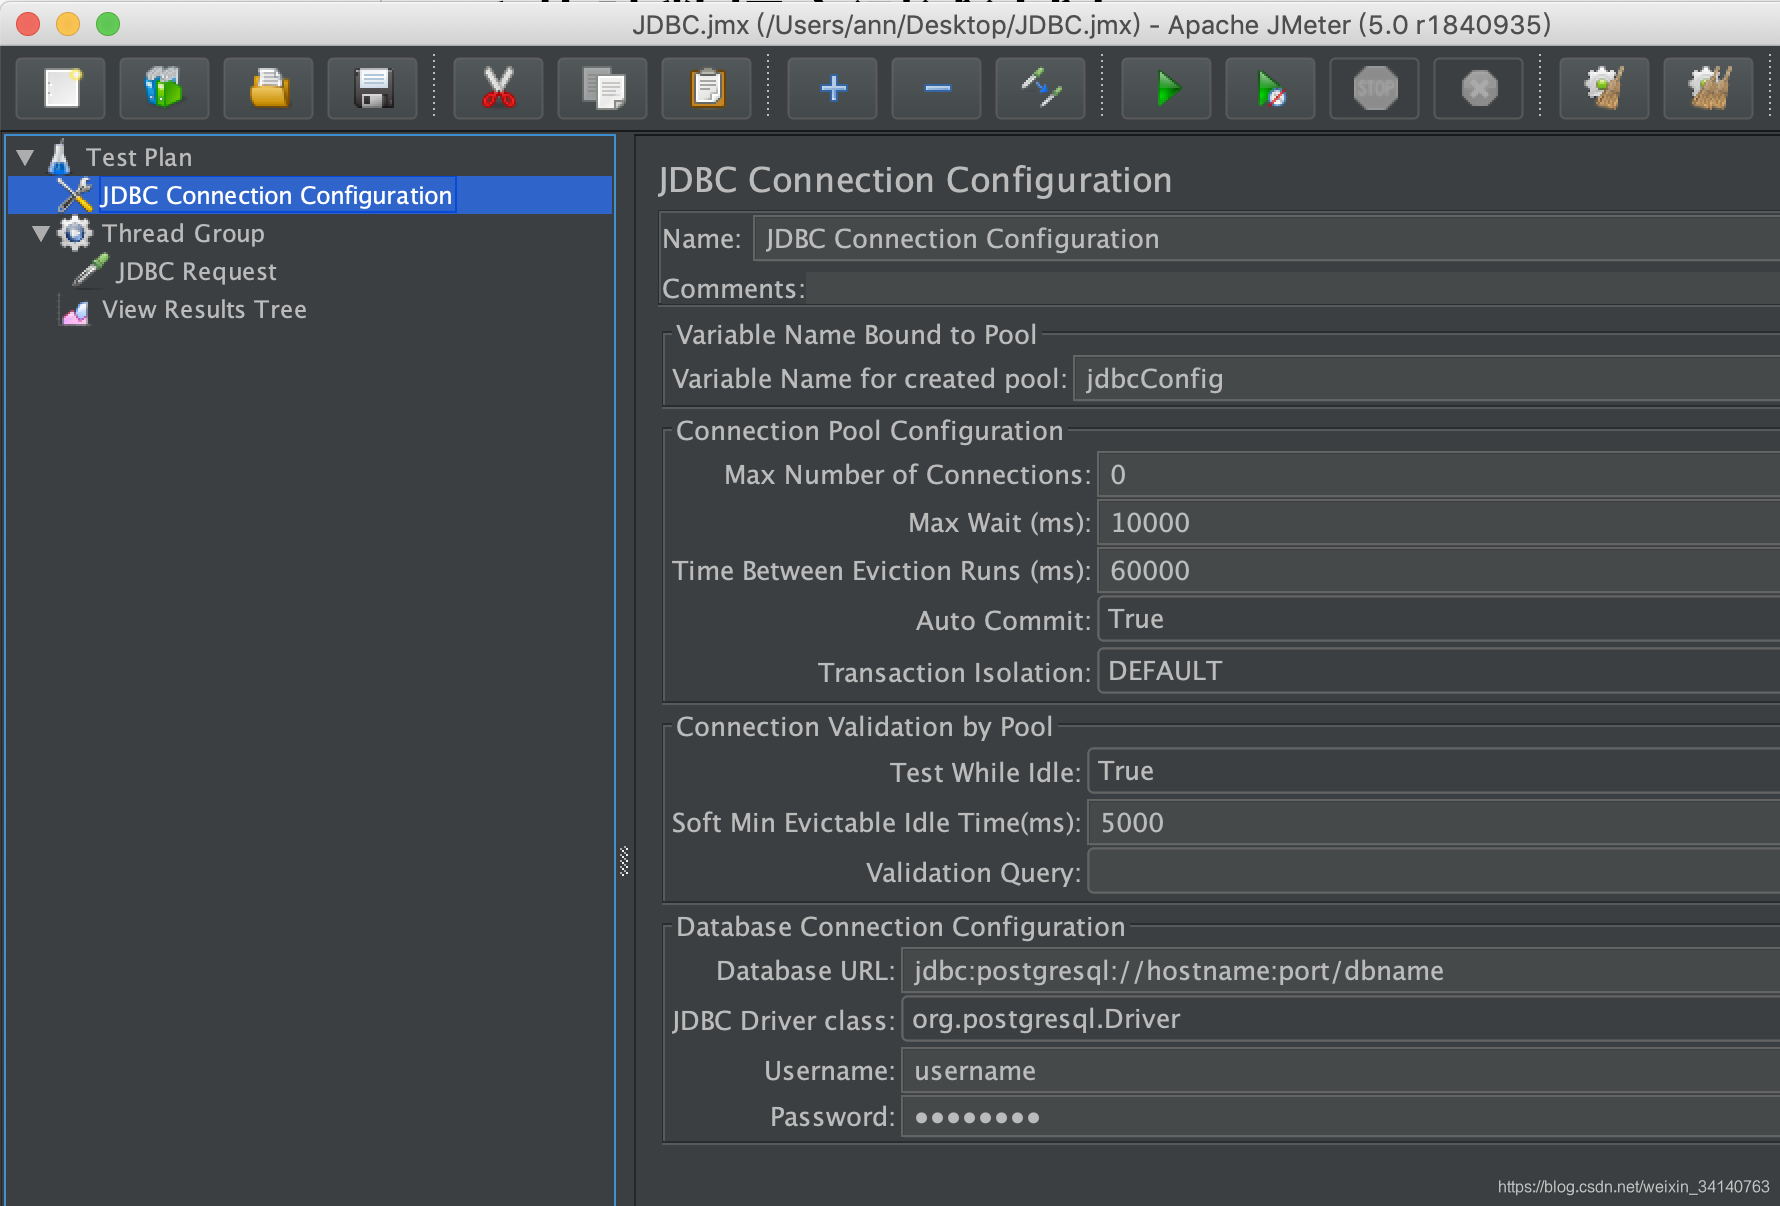Select JDBC Request in the tree
Screen dimensions: 1780x1206
[196, 272]
